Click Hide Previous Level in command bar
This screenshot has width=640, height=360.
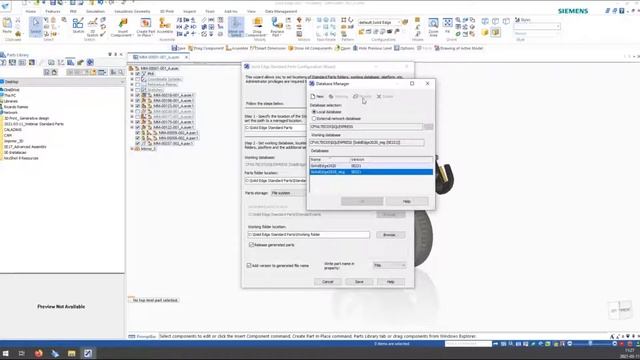point(372,48)
